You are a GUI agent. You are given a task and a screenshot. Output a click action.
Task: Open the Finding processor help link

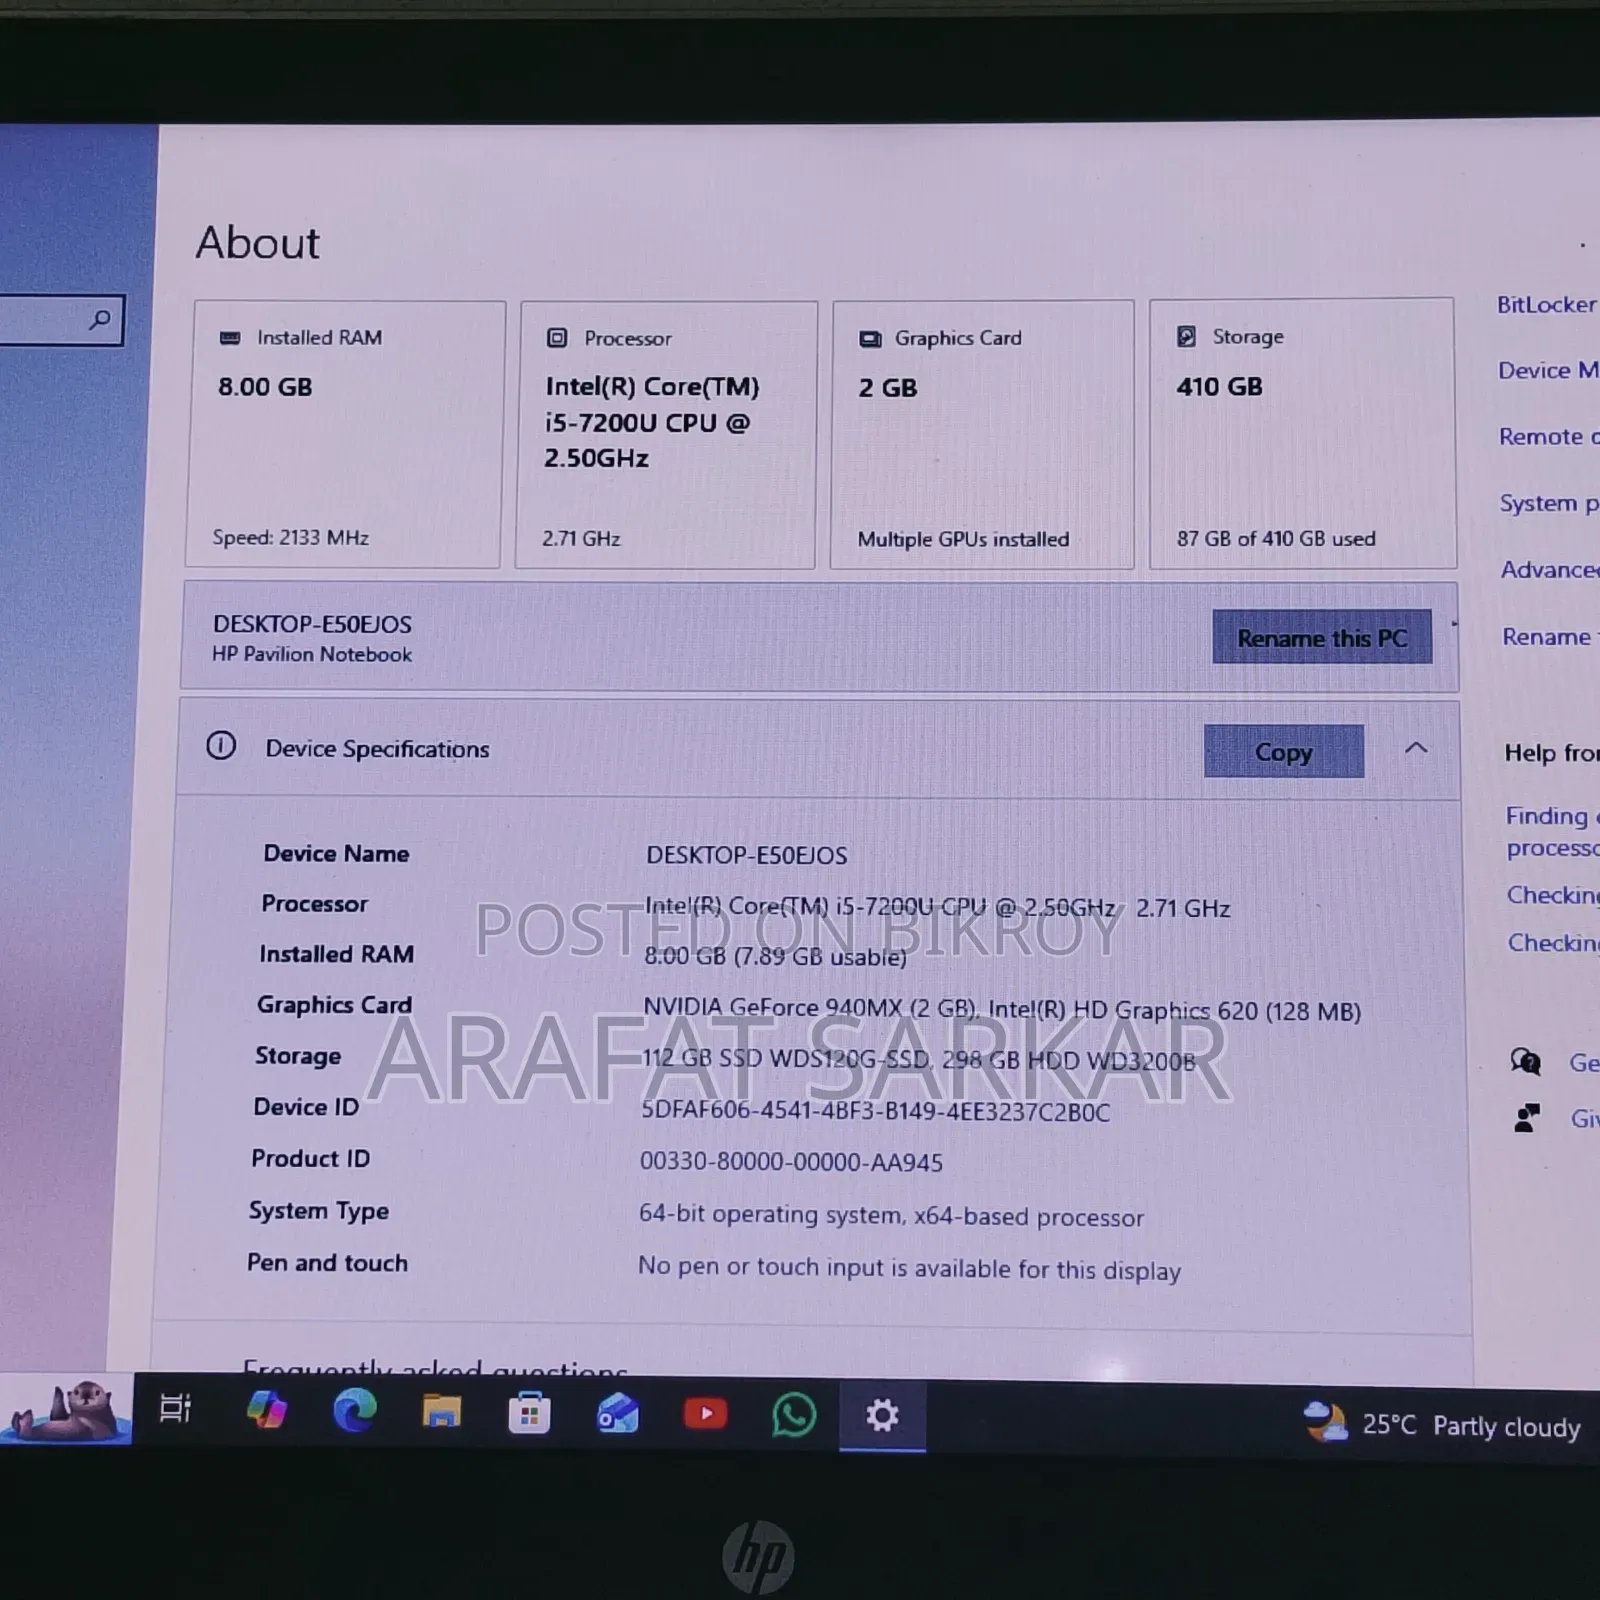tap(1552, 832)
